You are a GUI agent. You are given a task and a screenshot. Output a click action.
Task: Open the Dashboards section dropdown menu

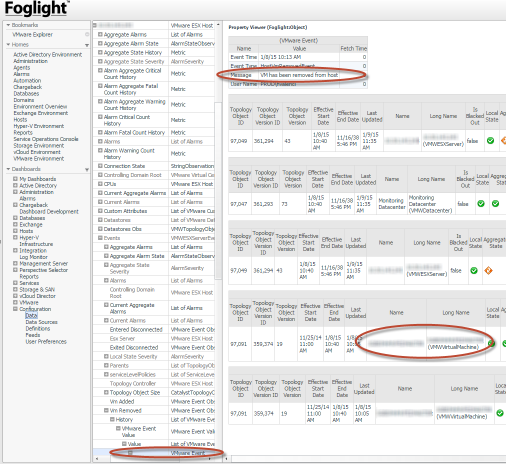point(87,170)
